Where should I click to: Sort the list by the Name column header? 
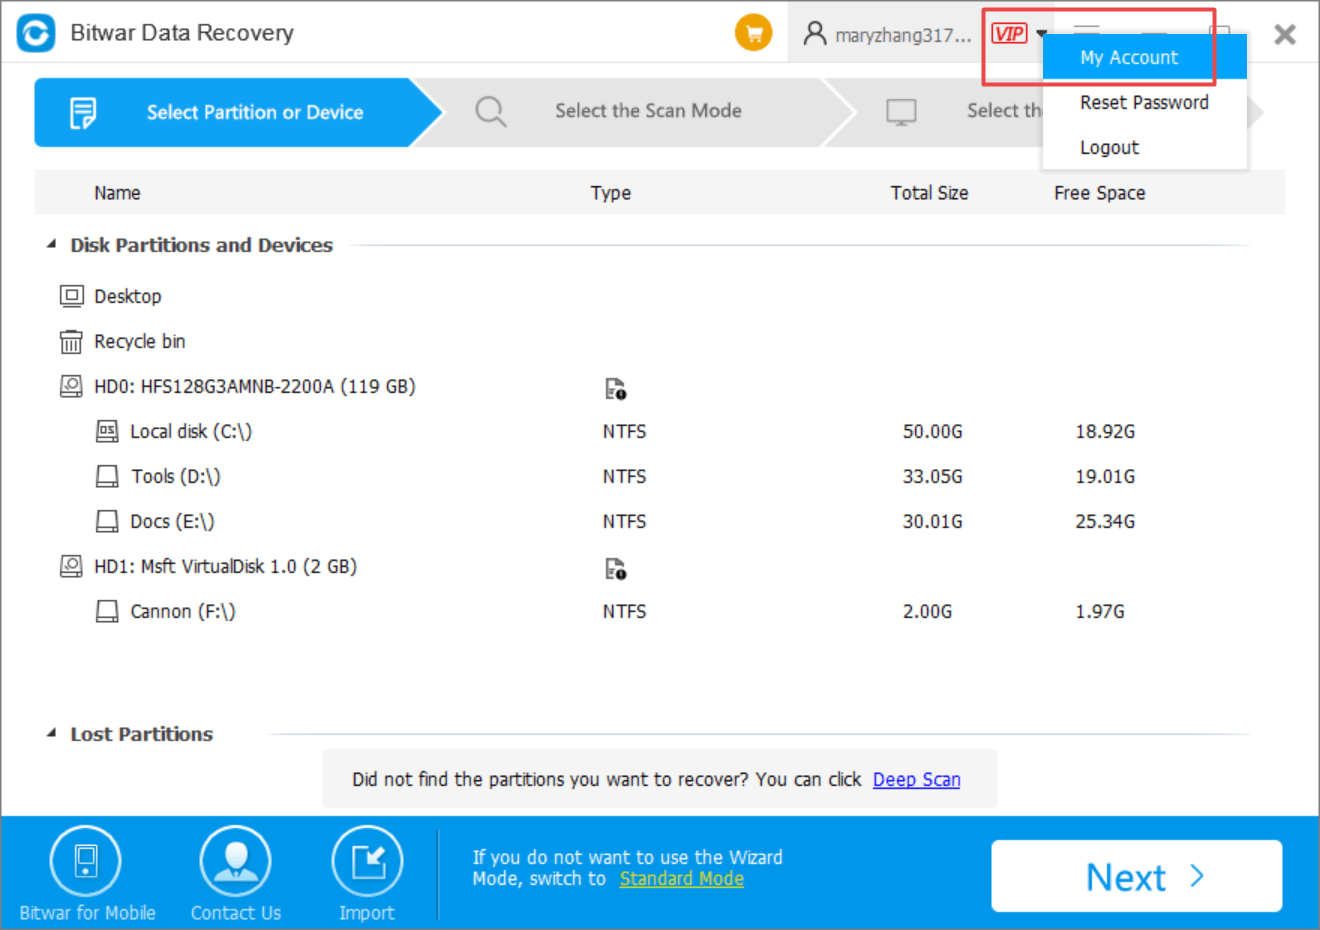pos(117,193)
